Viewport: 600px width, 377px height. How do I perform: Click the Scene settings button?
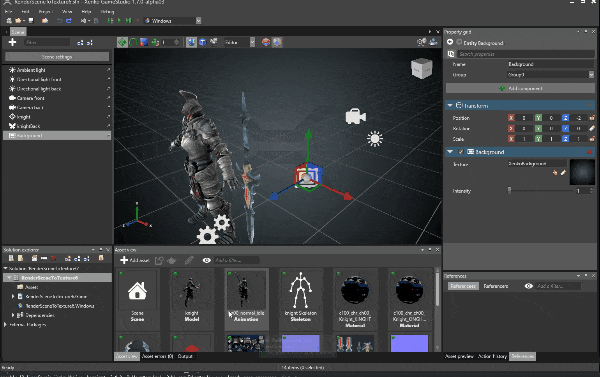point(57,57)
